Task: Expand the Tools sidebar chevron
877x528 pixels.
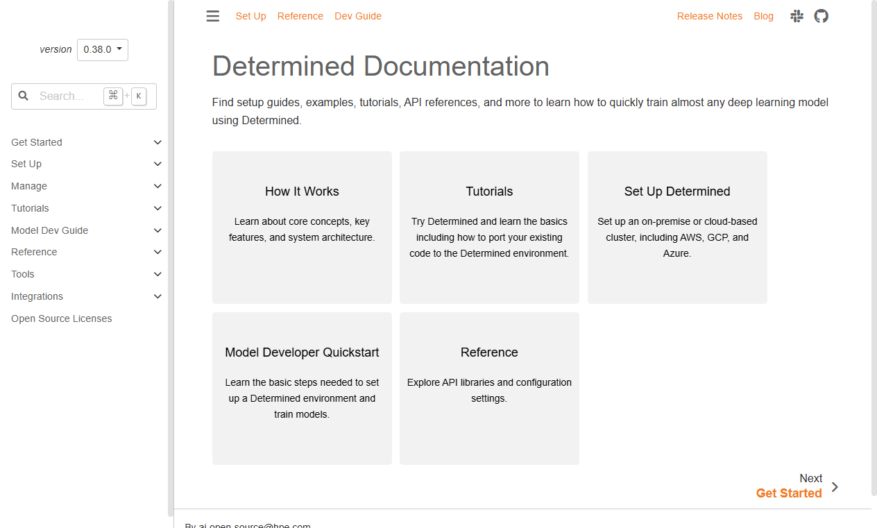Action: [x=158, y=274]
